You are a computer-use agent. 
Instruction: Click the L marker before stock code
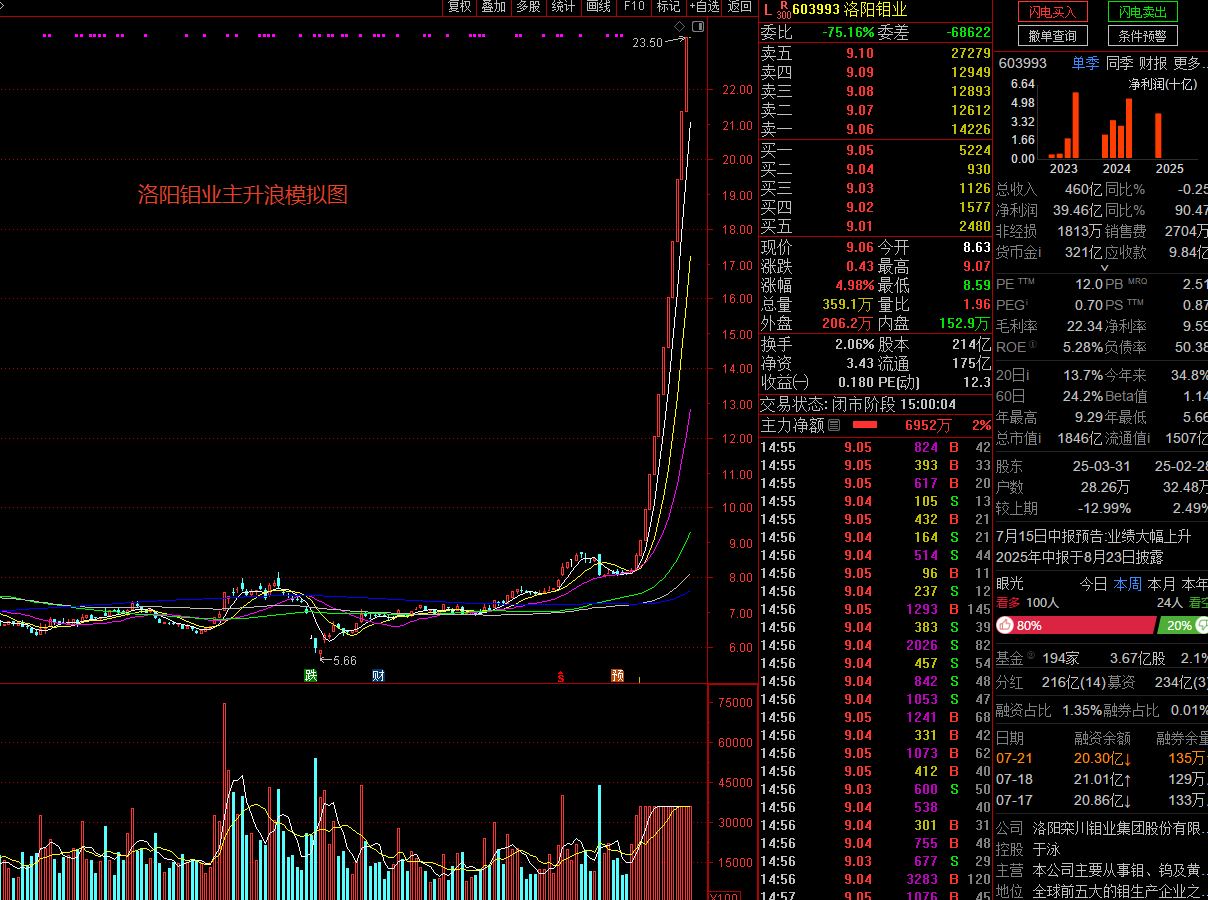click(767, 10)
